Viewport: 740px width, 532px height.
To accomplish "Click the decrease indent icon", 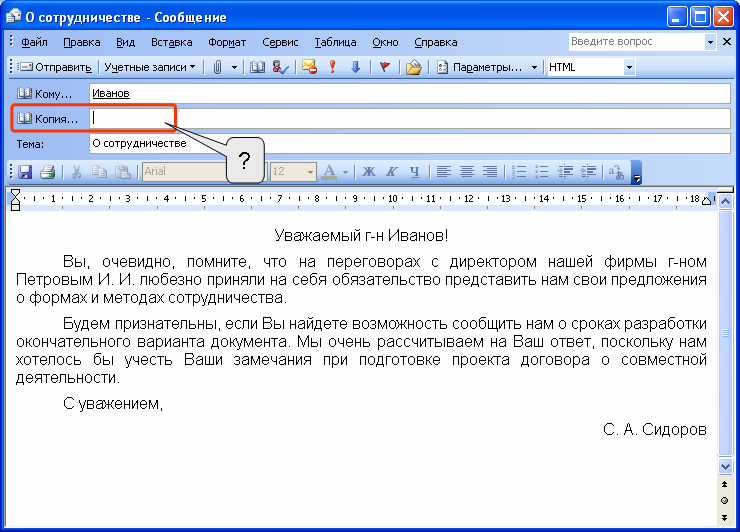I will point(565,172).
